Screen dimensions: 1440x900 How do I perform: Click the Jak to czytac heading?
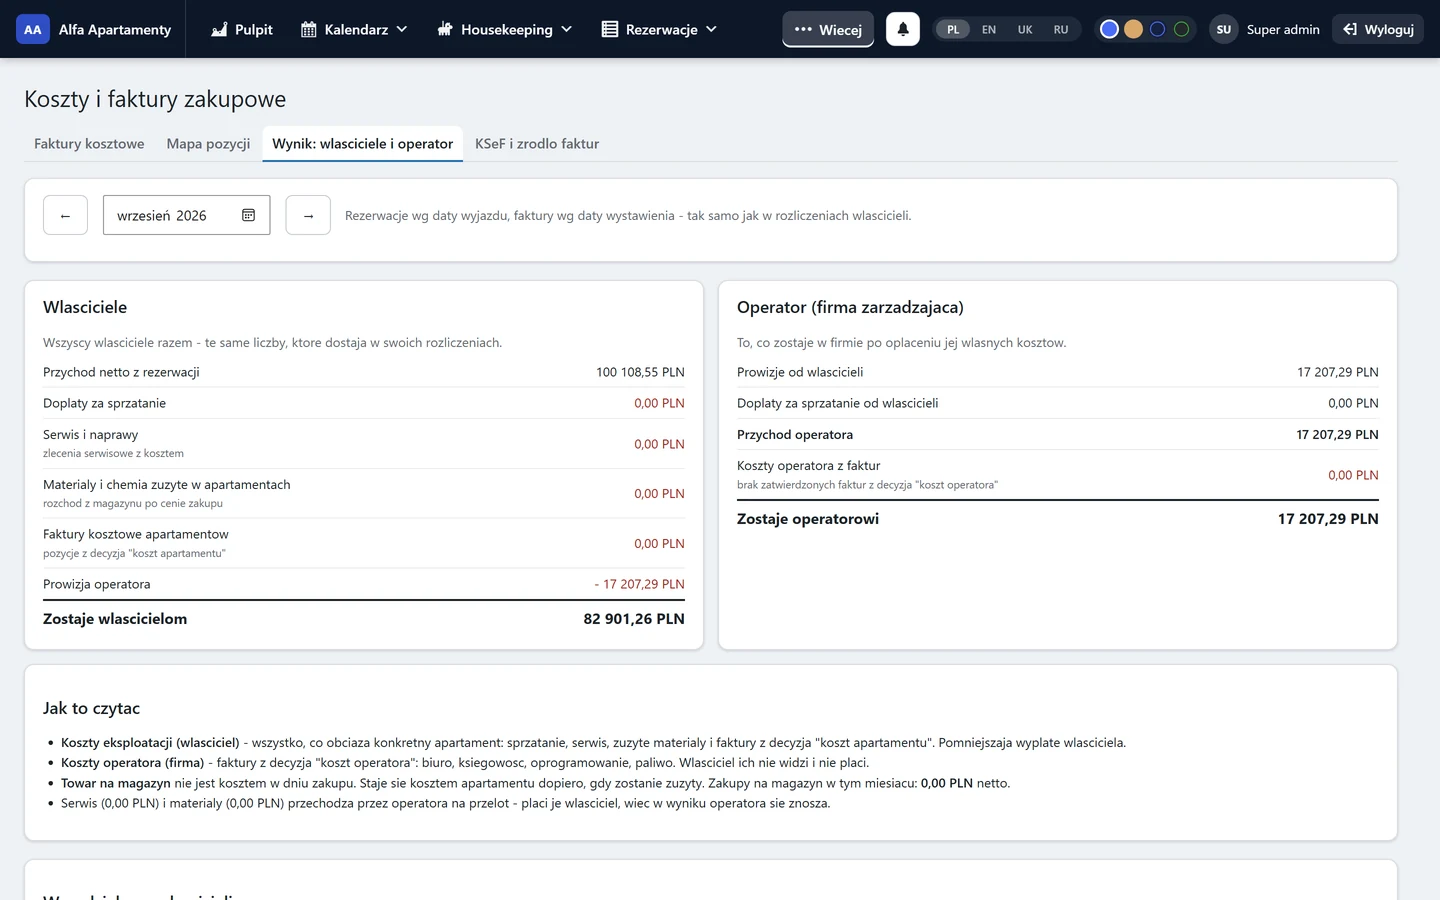pos(91,708)
